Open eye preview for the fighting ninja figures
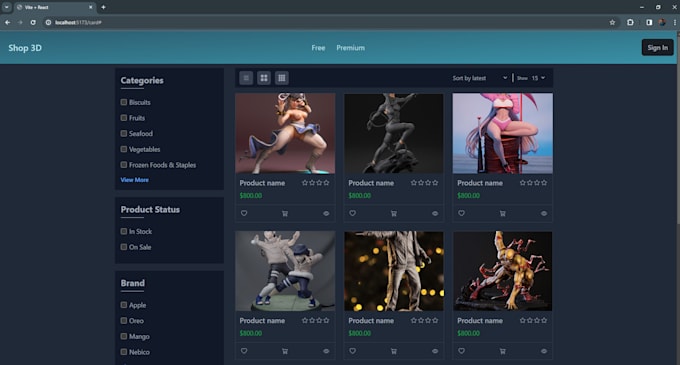This screenshot has width=680, height=365. [326, 351]
